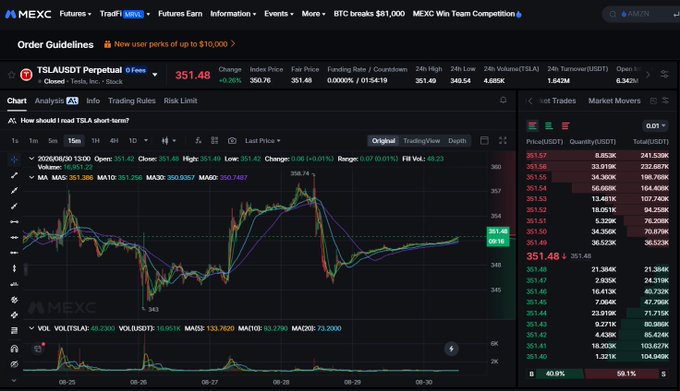Enter fullscreen chart mode
The height and width of the screenshot is (391, 680).
click(503, 140)
